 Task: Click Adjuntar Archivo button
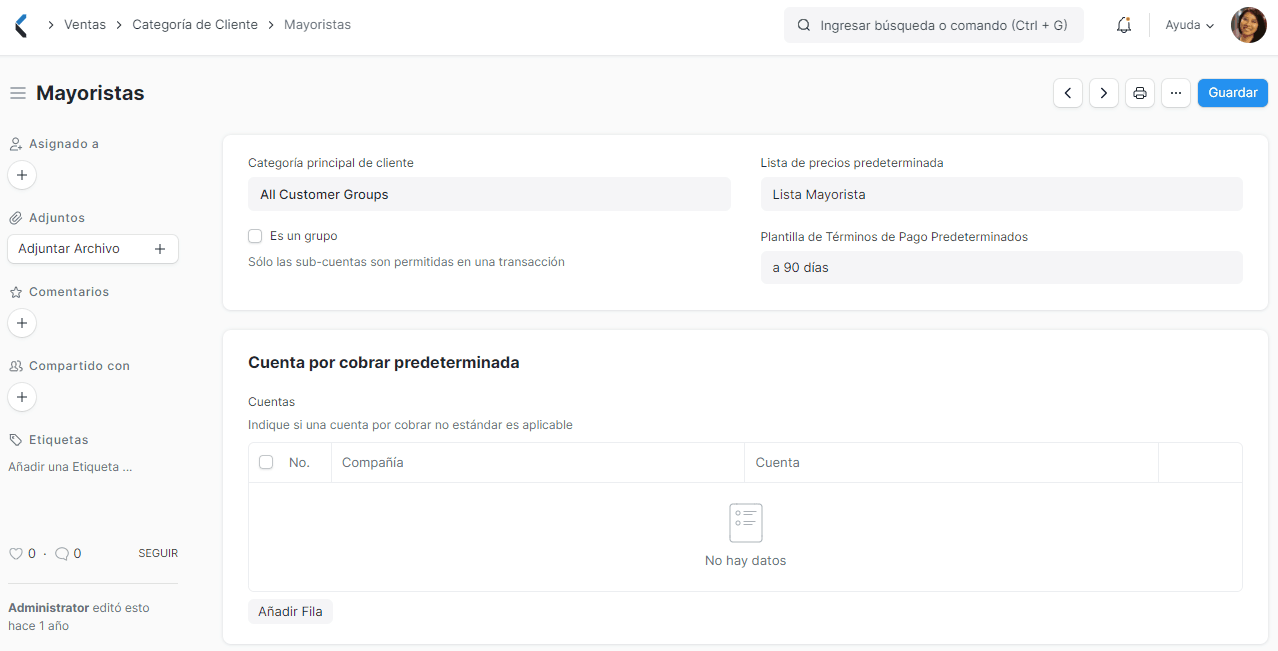(93, 249)
